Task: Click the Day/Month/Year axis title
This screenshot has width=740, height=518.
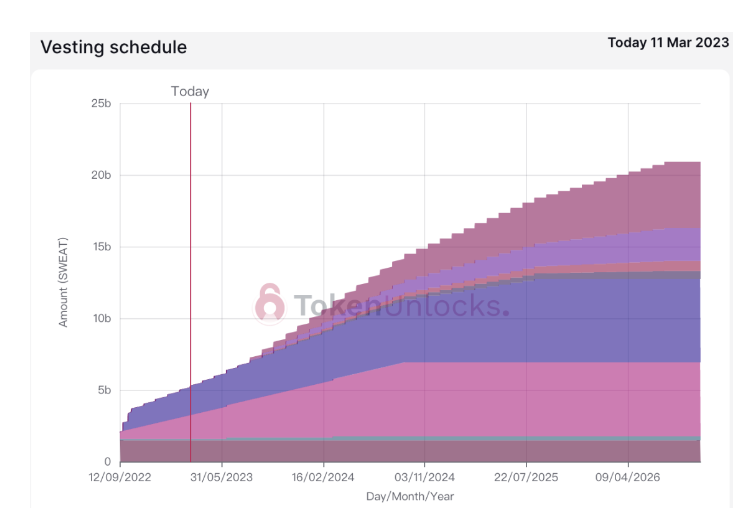Action: click(x=410, y=496)
